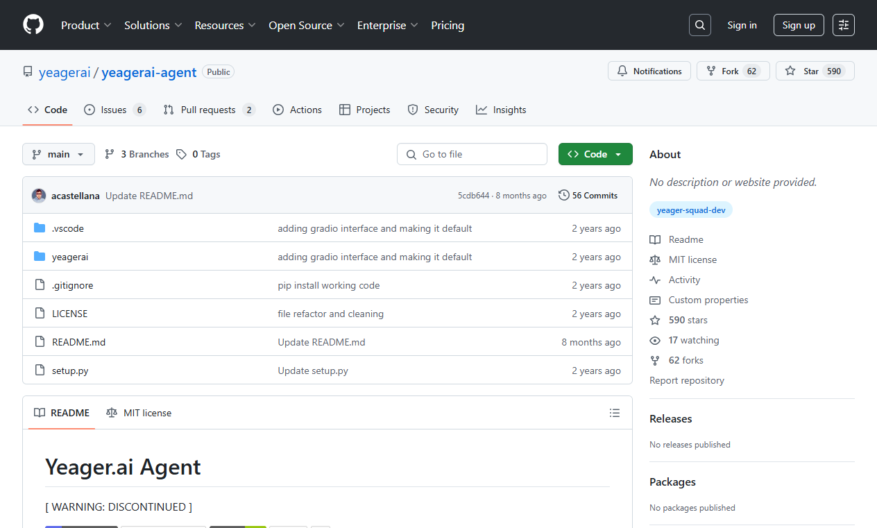Click the setup.py file icon
Screen dimensions: 877x528
(40, 370)
